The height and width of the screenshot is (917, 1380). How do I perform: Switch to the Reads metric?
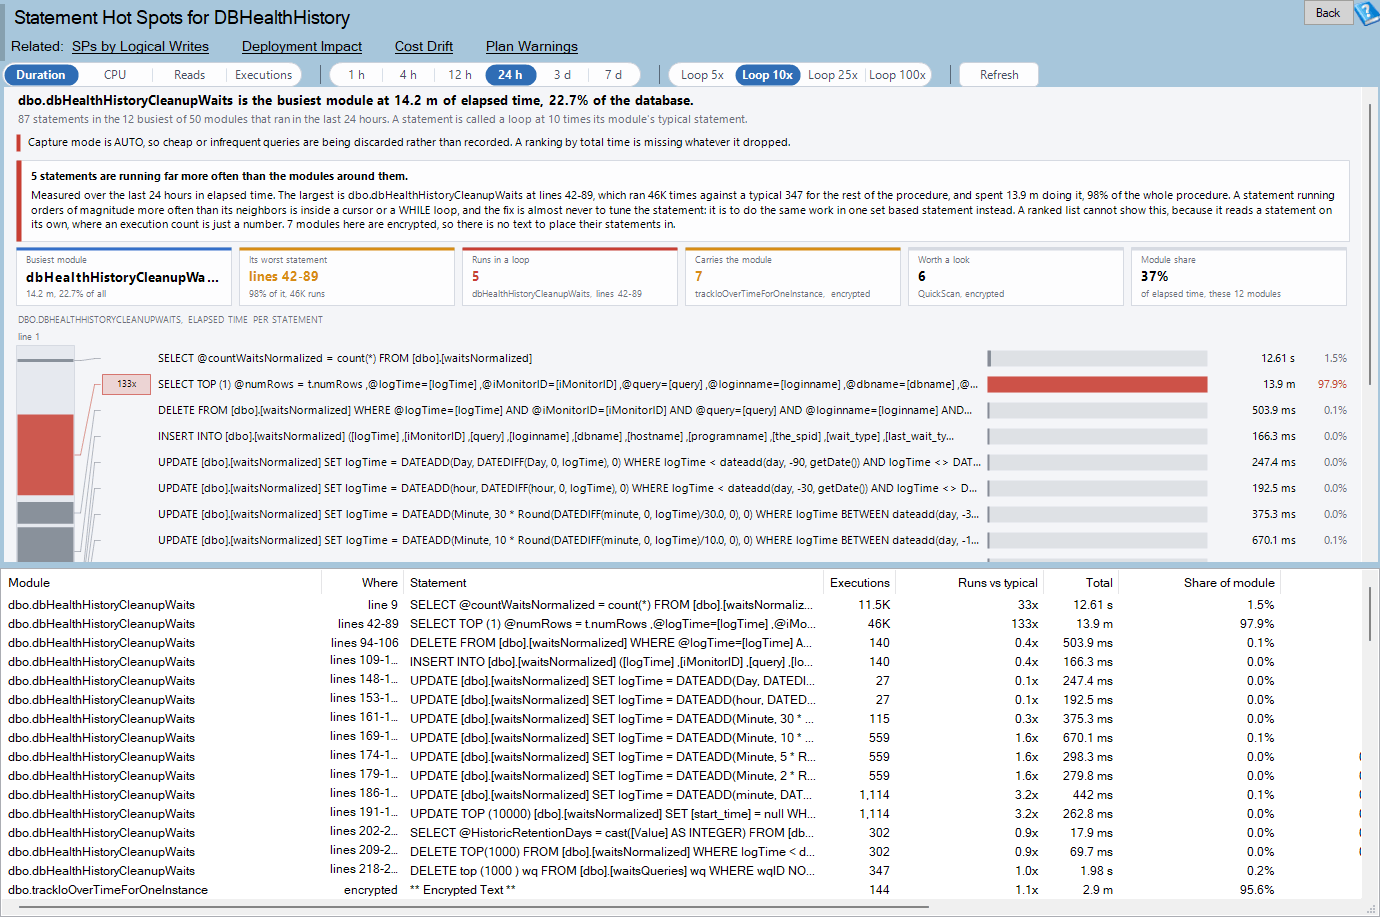coord(189,75)
